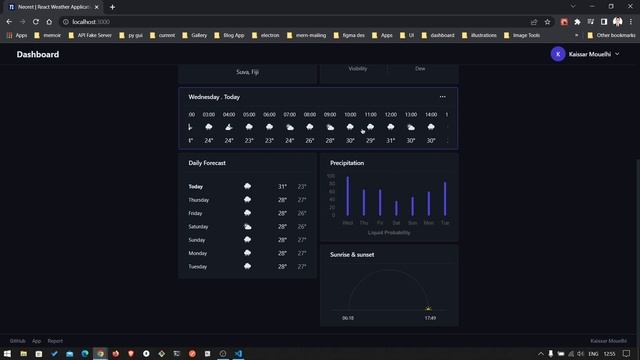Open the Chrome three-dot menu

click(x=631, y=22)
